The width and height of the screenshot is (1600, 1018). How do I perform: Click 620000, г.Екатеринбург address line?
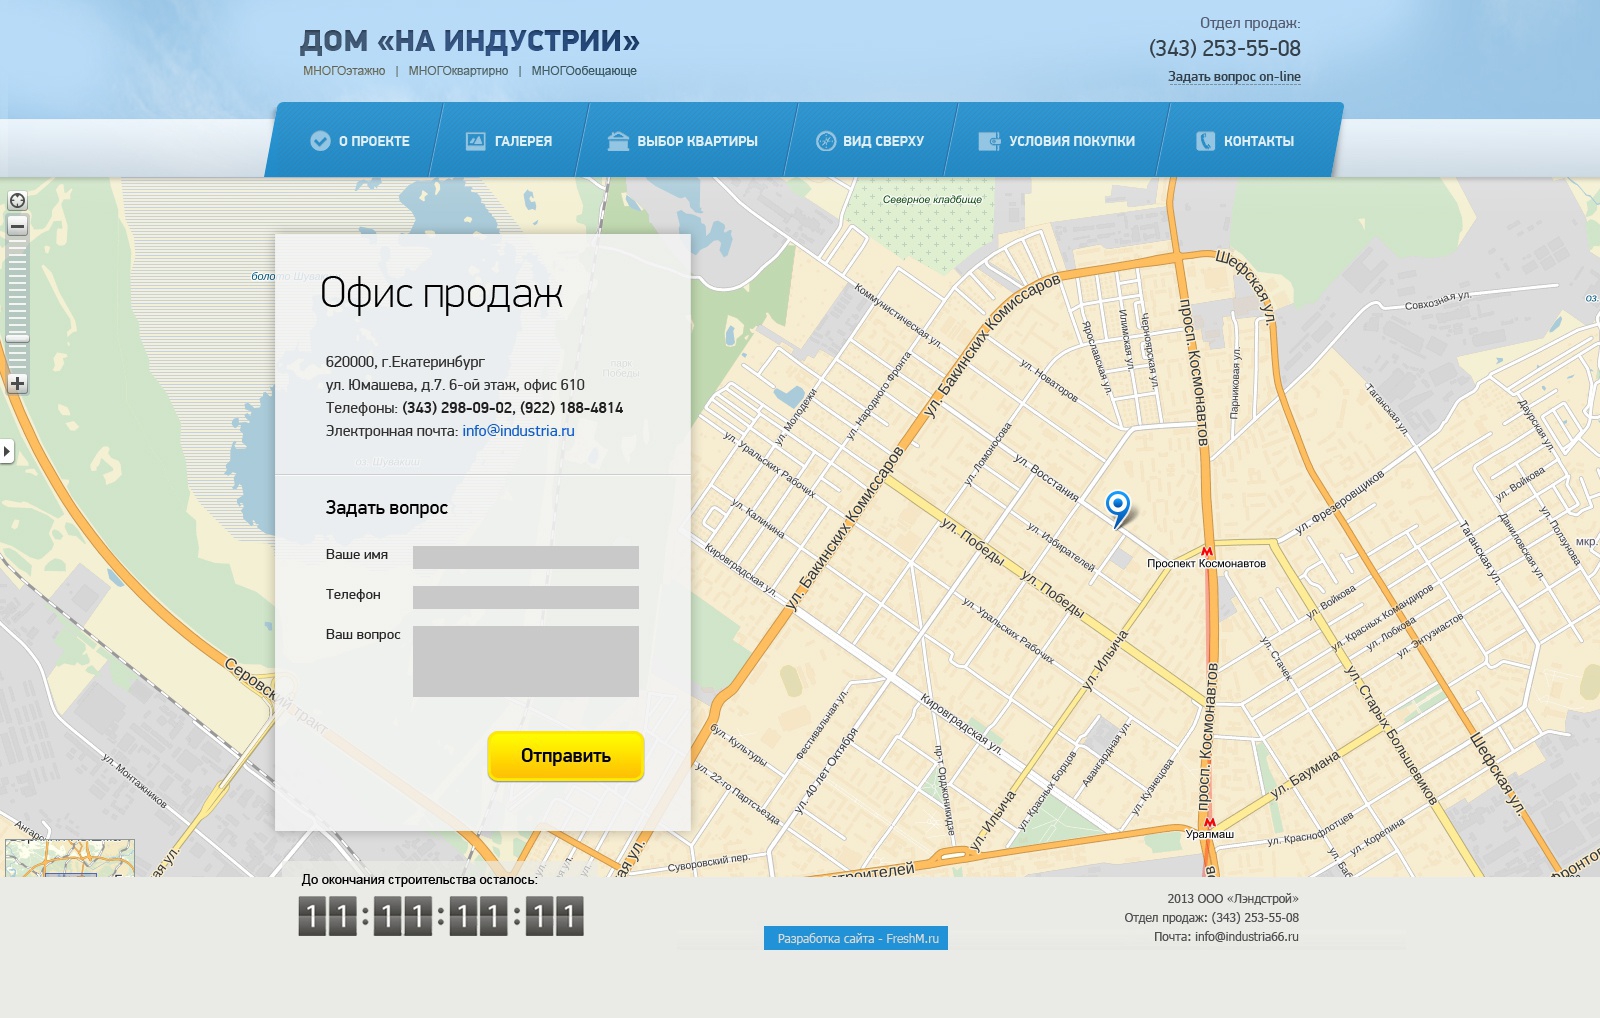tap(405, 362)
